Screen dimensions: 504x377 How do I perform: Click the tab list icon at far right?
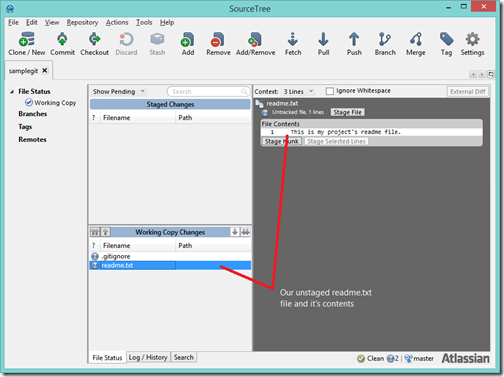491,74
